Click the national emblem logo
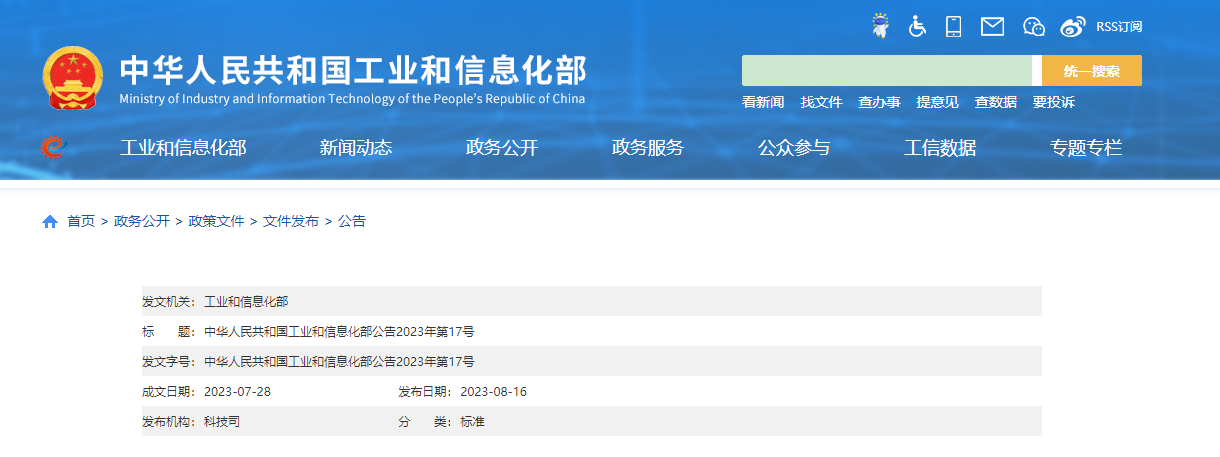Viewport: 1220px width, 457px height. [x=73, y=77]
